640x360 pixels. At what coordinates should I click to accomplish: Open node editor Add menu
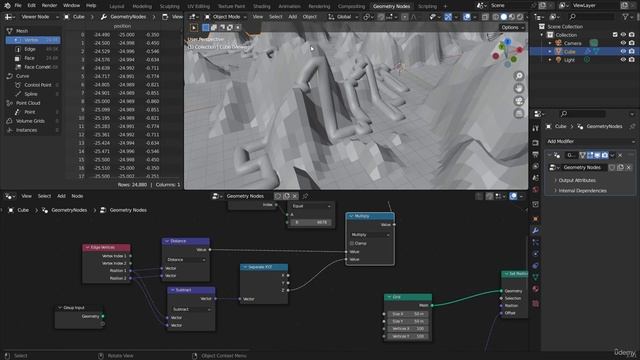click(61, 196)
